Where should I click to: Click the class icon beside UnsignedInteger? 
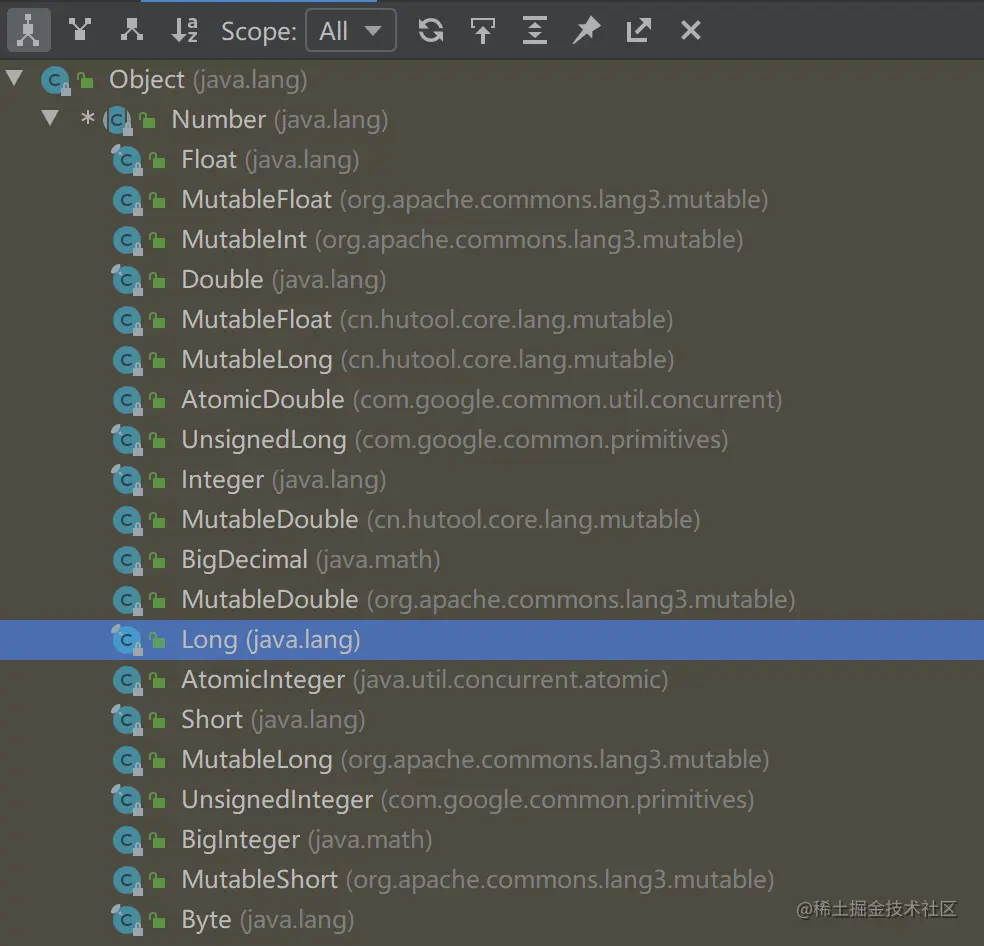127,800
